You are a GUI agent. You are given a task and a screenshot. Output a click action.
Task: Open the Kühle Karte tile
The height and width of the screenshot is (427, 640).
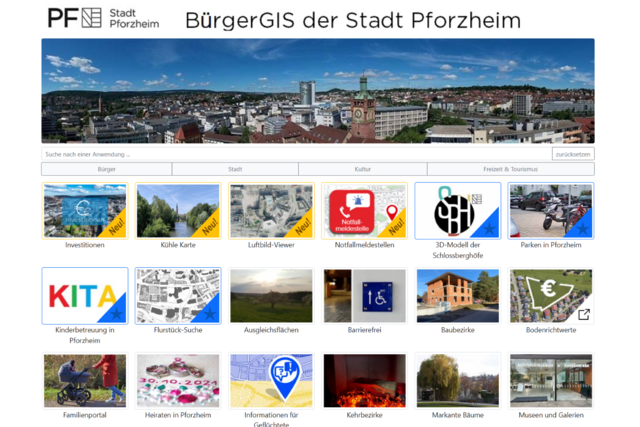178,211
